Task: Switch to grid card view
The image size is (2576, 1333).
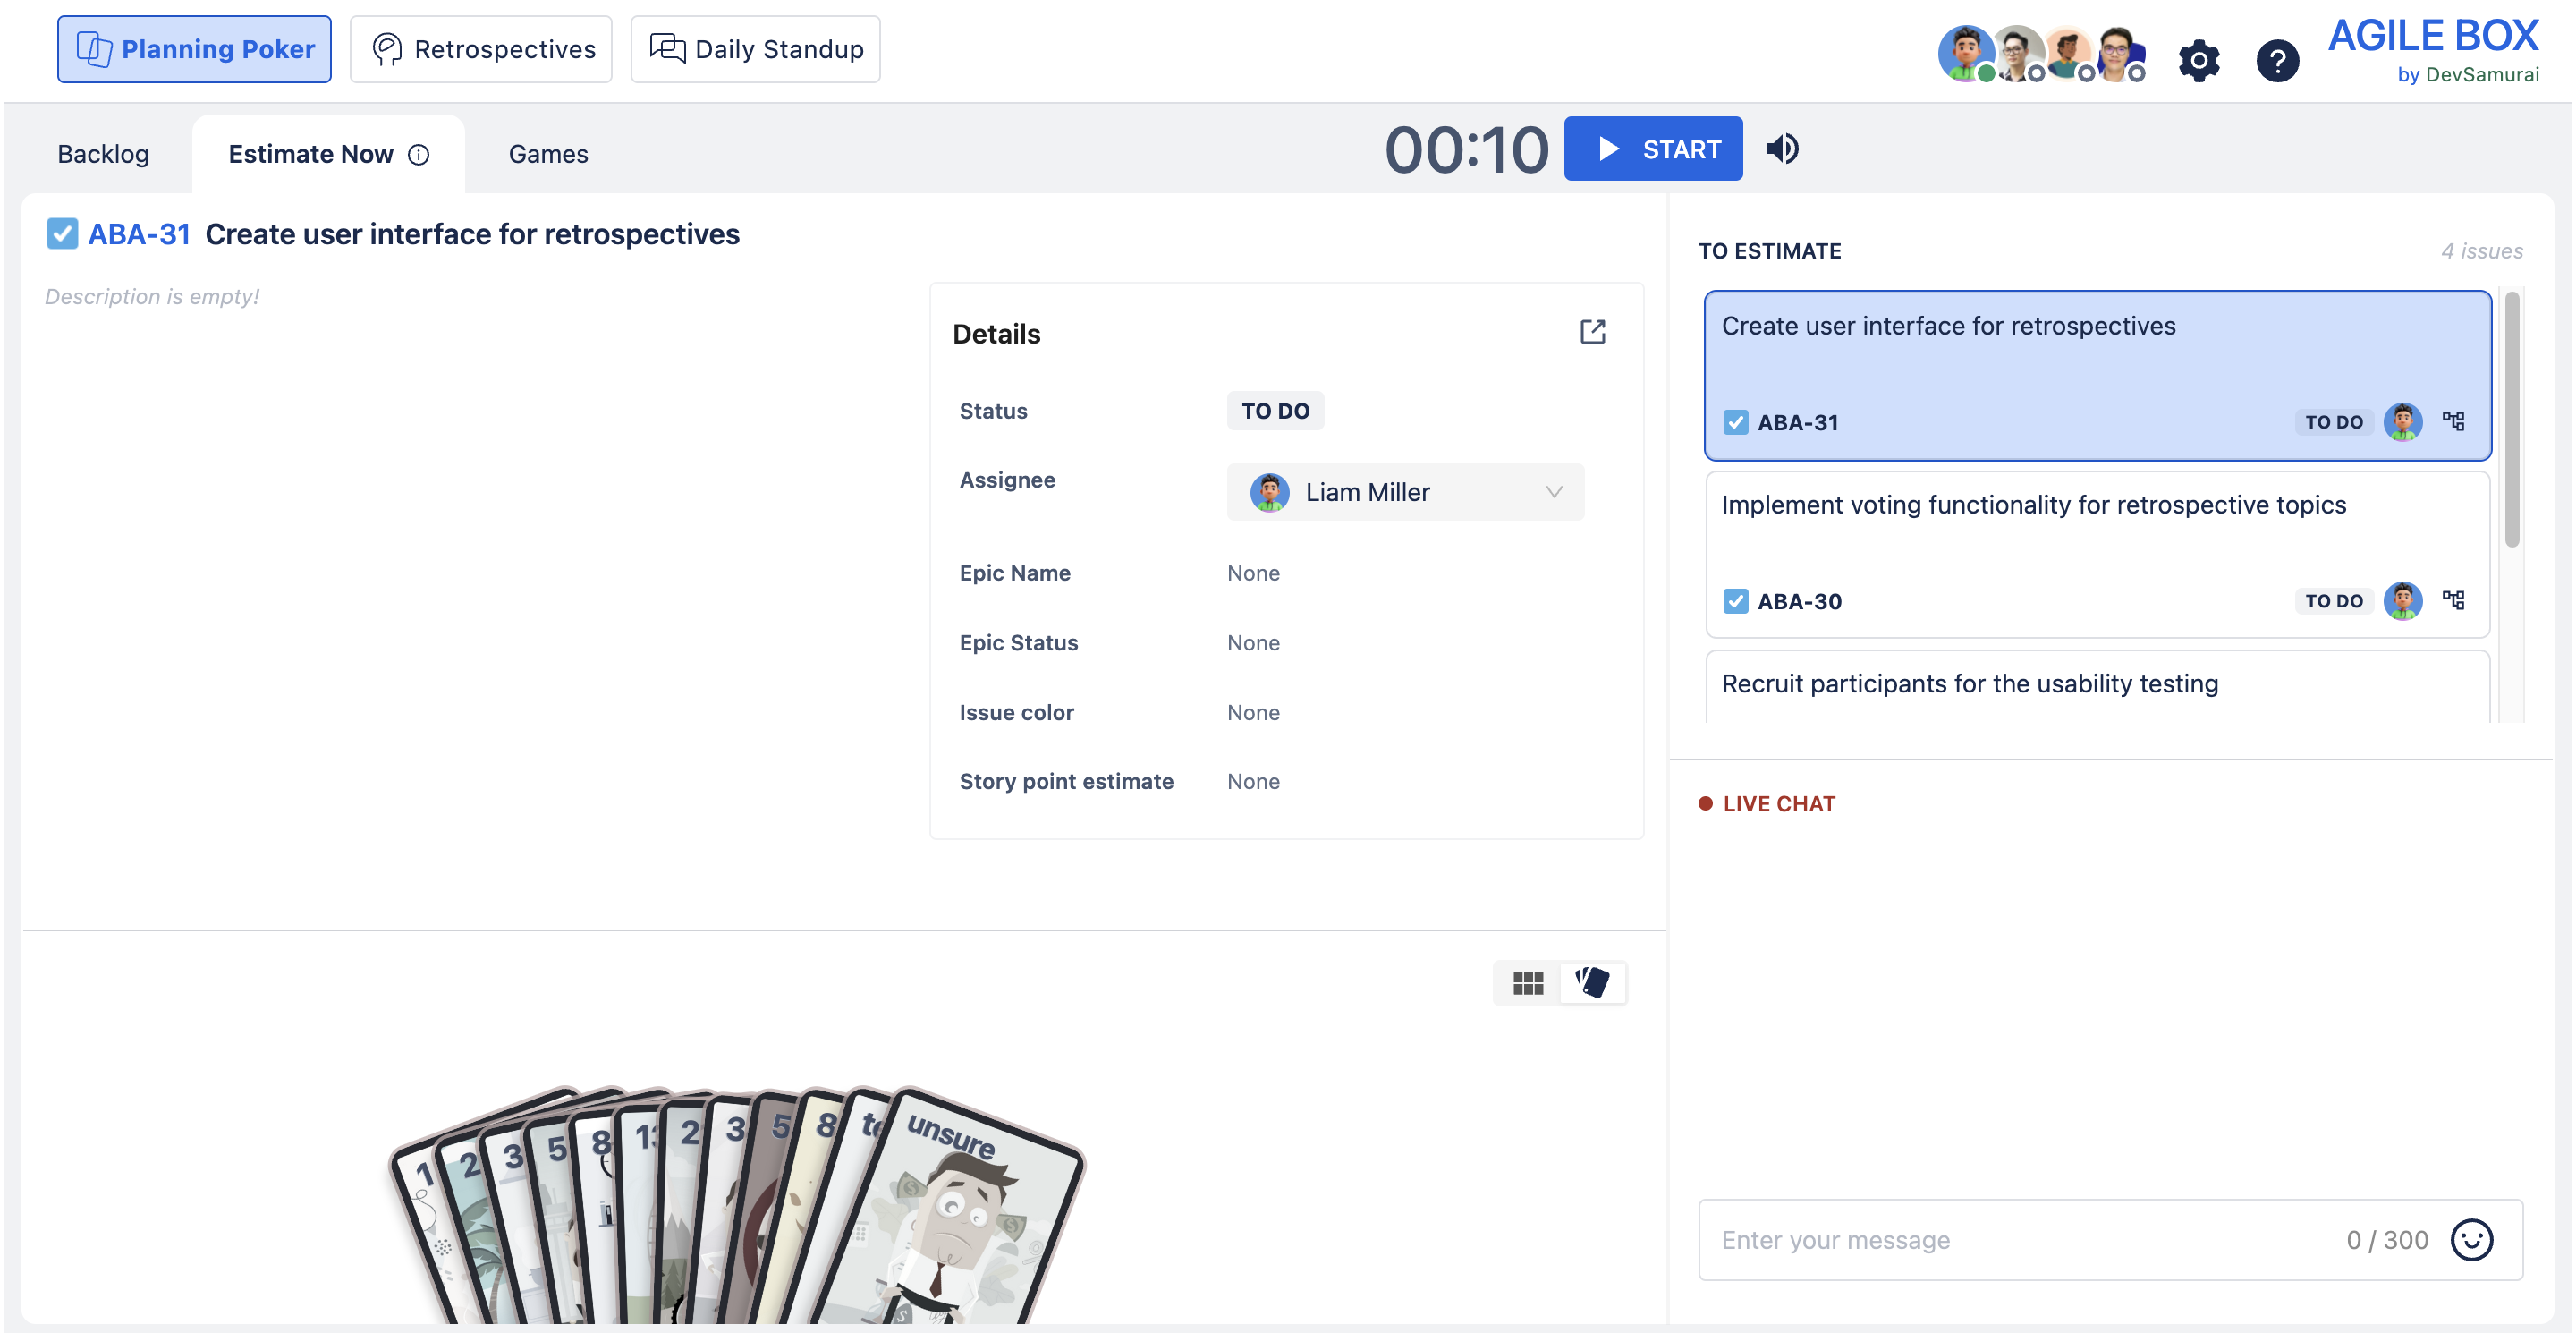Action: click(x=1527, y=983)
